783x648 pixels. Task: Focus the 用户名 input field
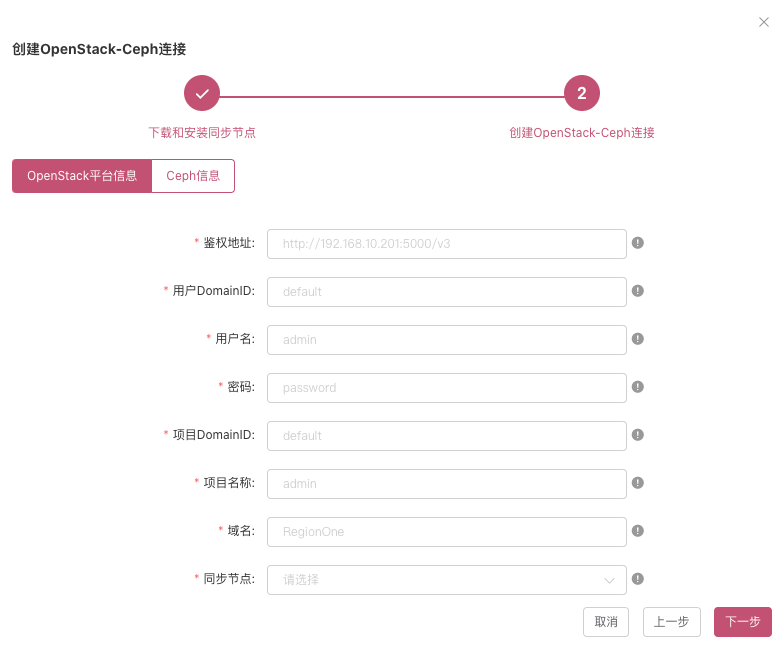(447, 339)
